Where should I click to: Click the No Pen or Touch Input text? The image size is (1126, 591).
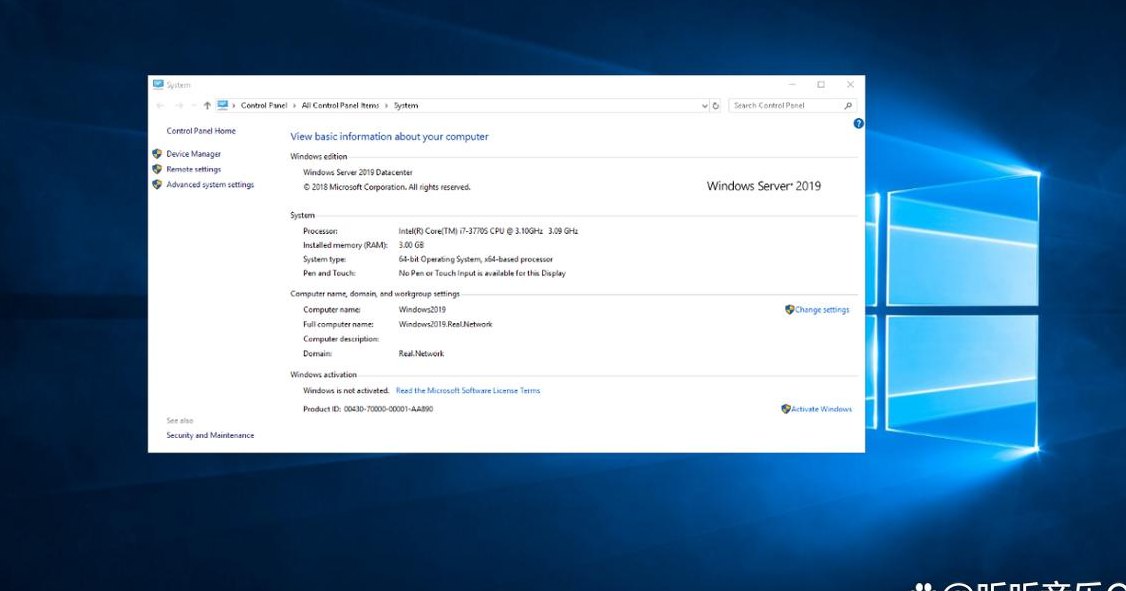click(x=482, y=273)
